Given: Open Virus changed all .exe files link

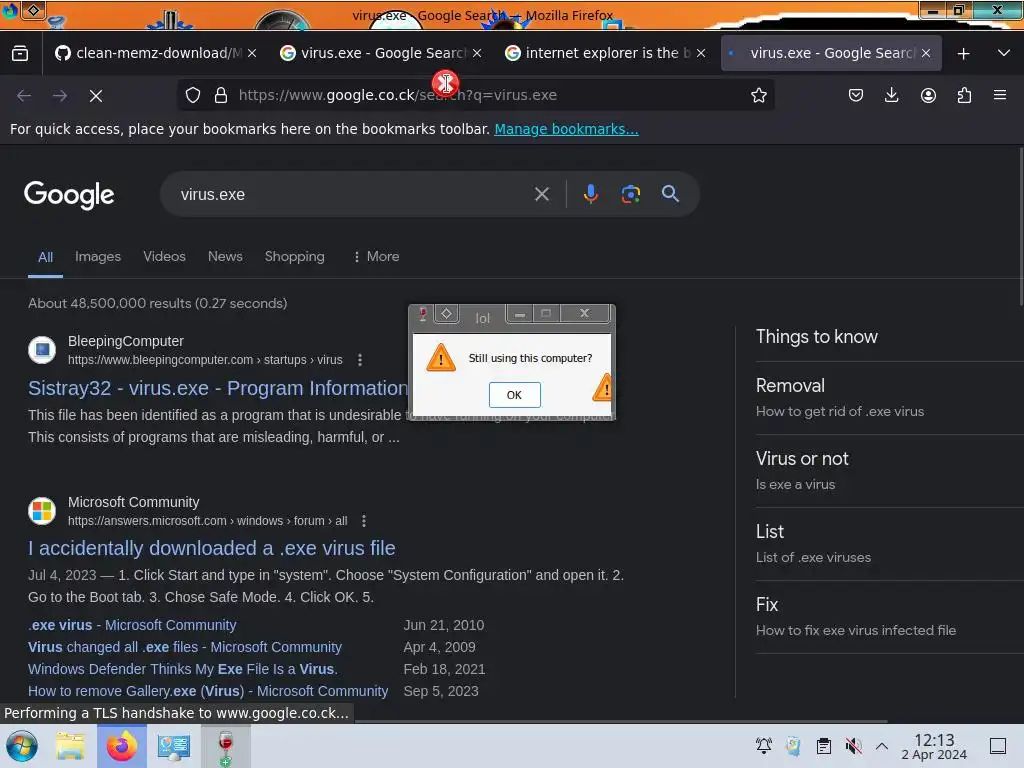Looking at the screenshot, I should (185, 647).
